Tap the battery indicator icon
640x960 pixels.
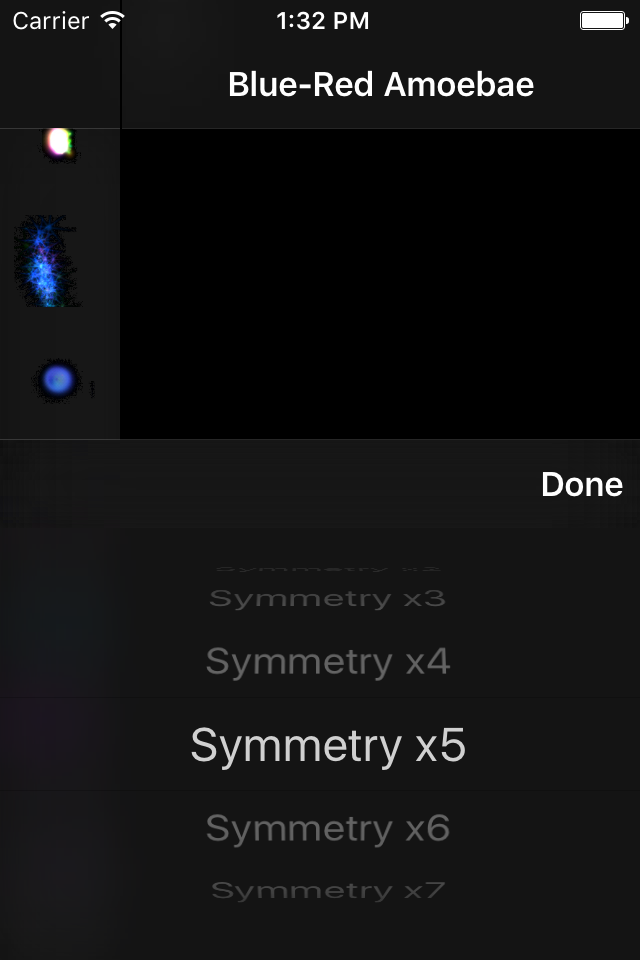click(604, 21)
